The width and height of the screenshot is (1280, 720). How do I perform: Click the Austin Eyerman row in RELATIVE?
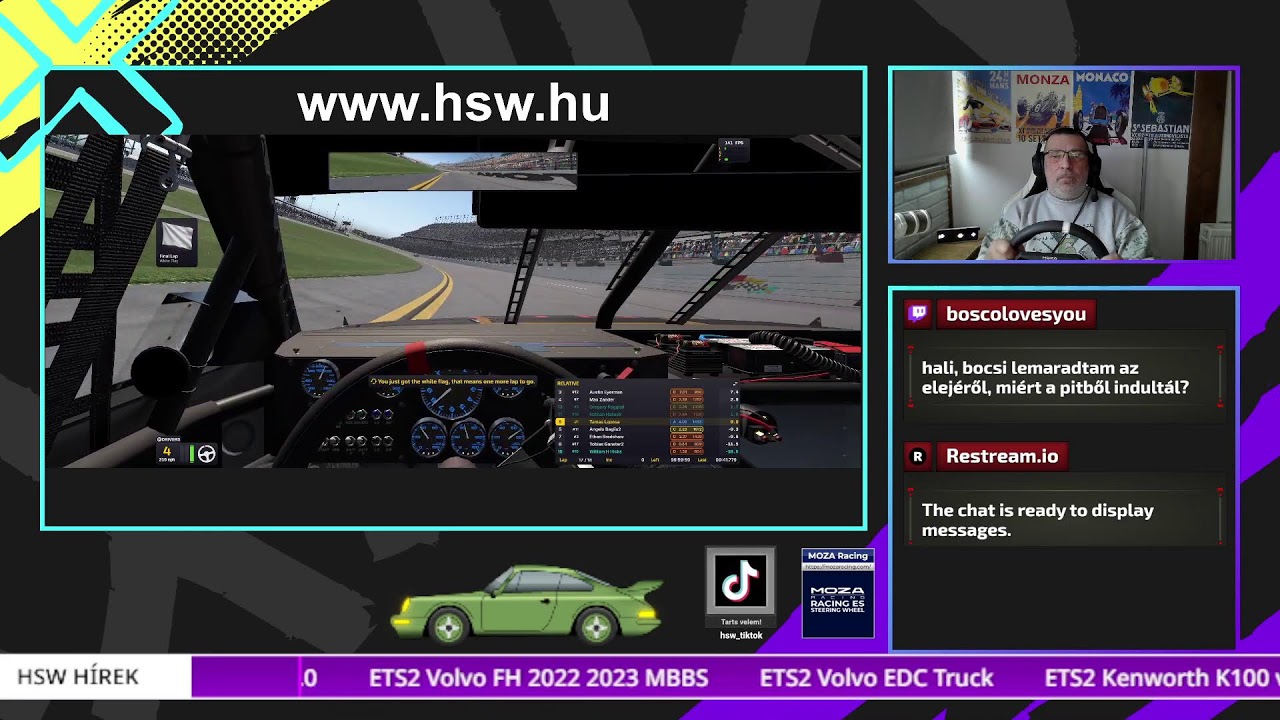[648, 392]
